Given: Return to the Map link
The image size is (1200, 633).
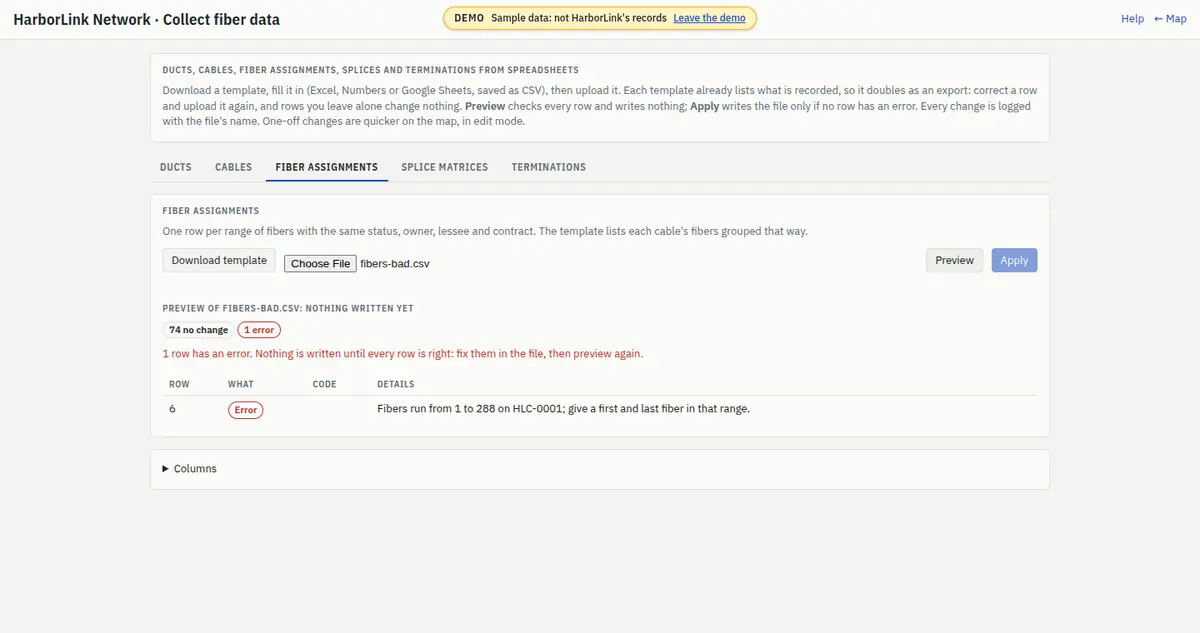Looking at the screenshot, I should (1170, 19).
